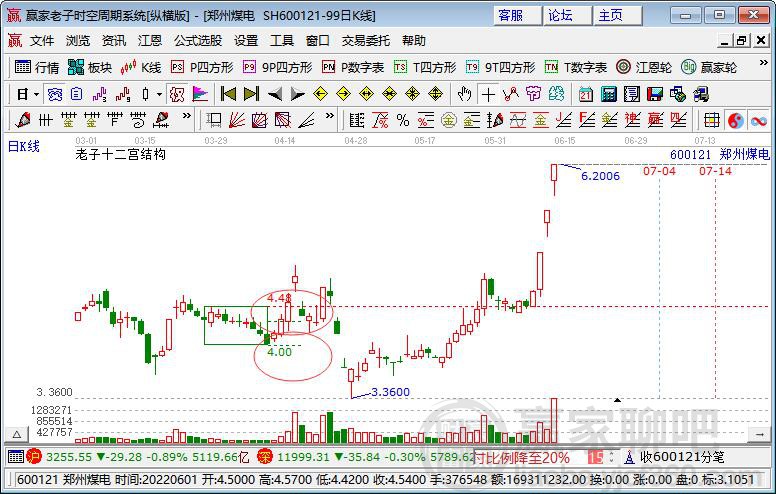
Task: Click the 客服 button in the title bar
Action: click(x=518, y=15)
